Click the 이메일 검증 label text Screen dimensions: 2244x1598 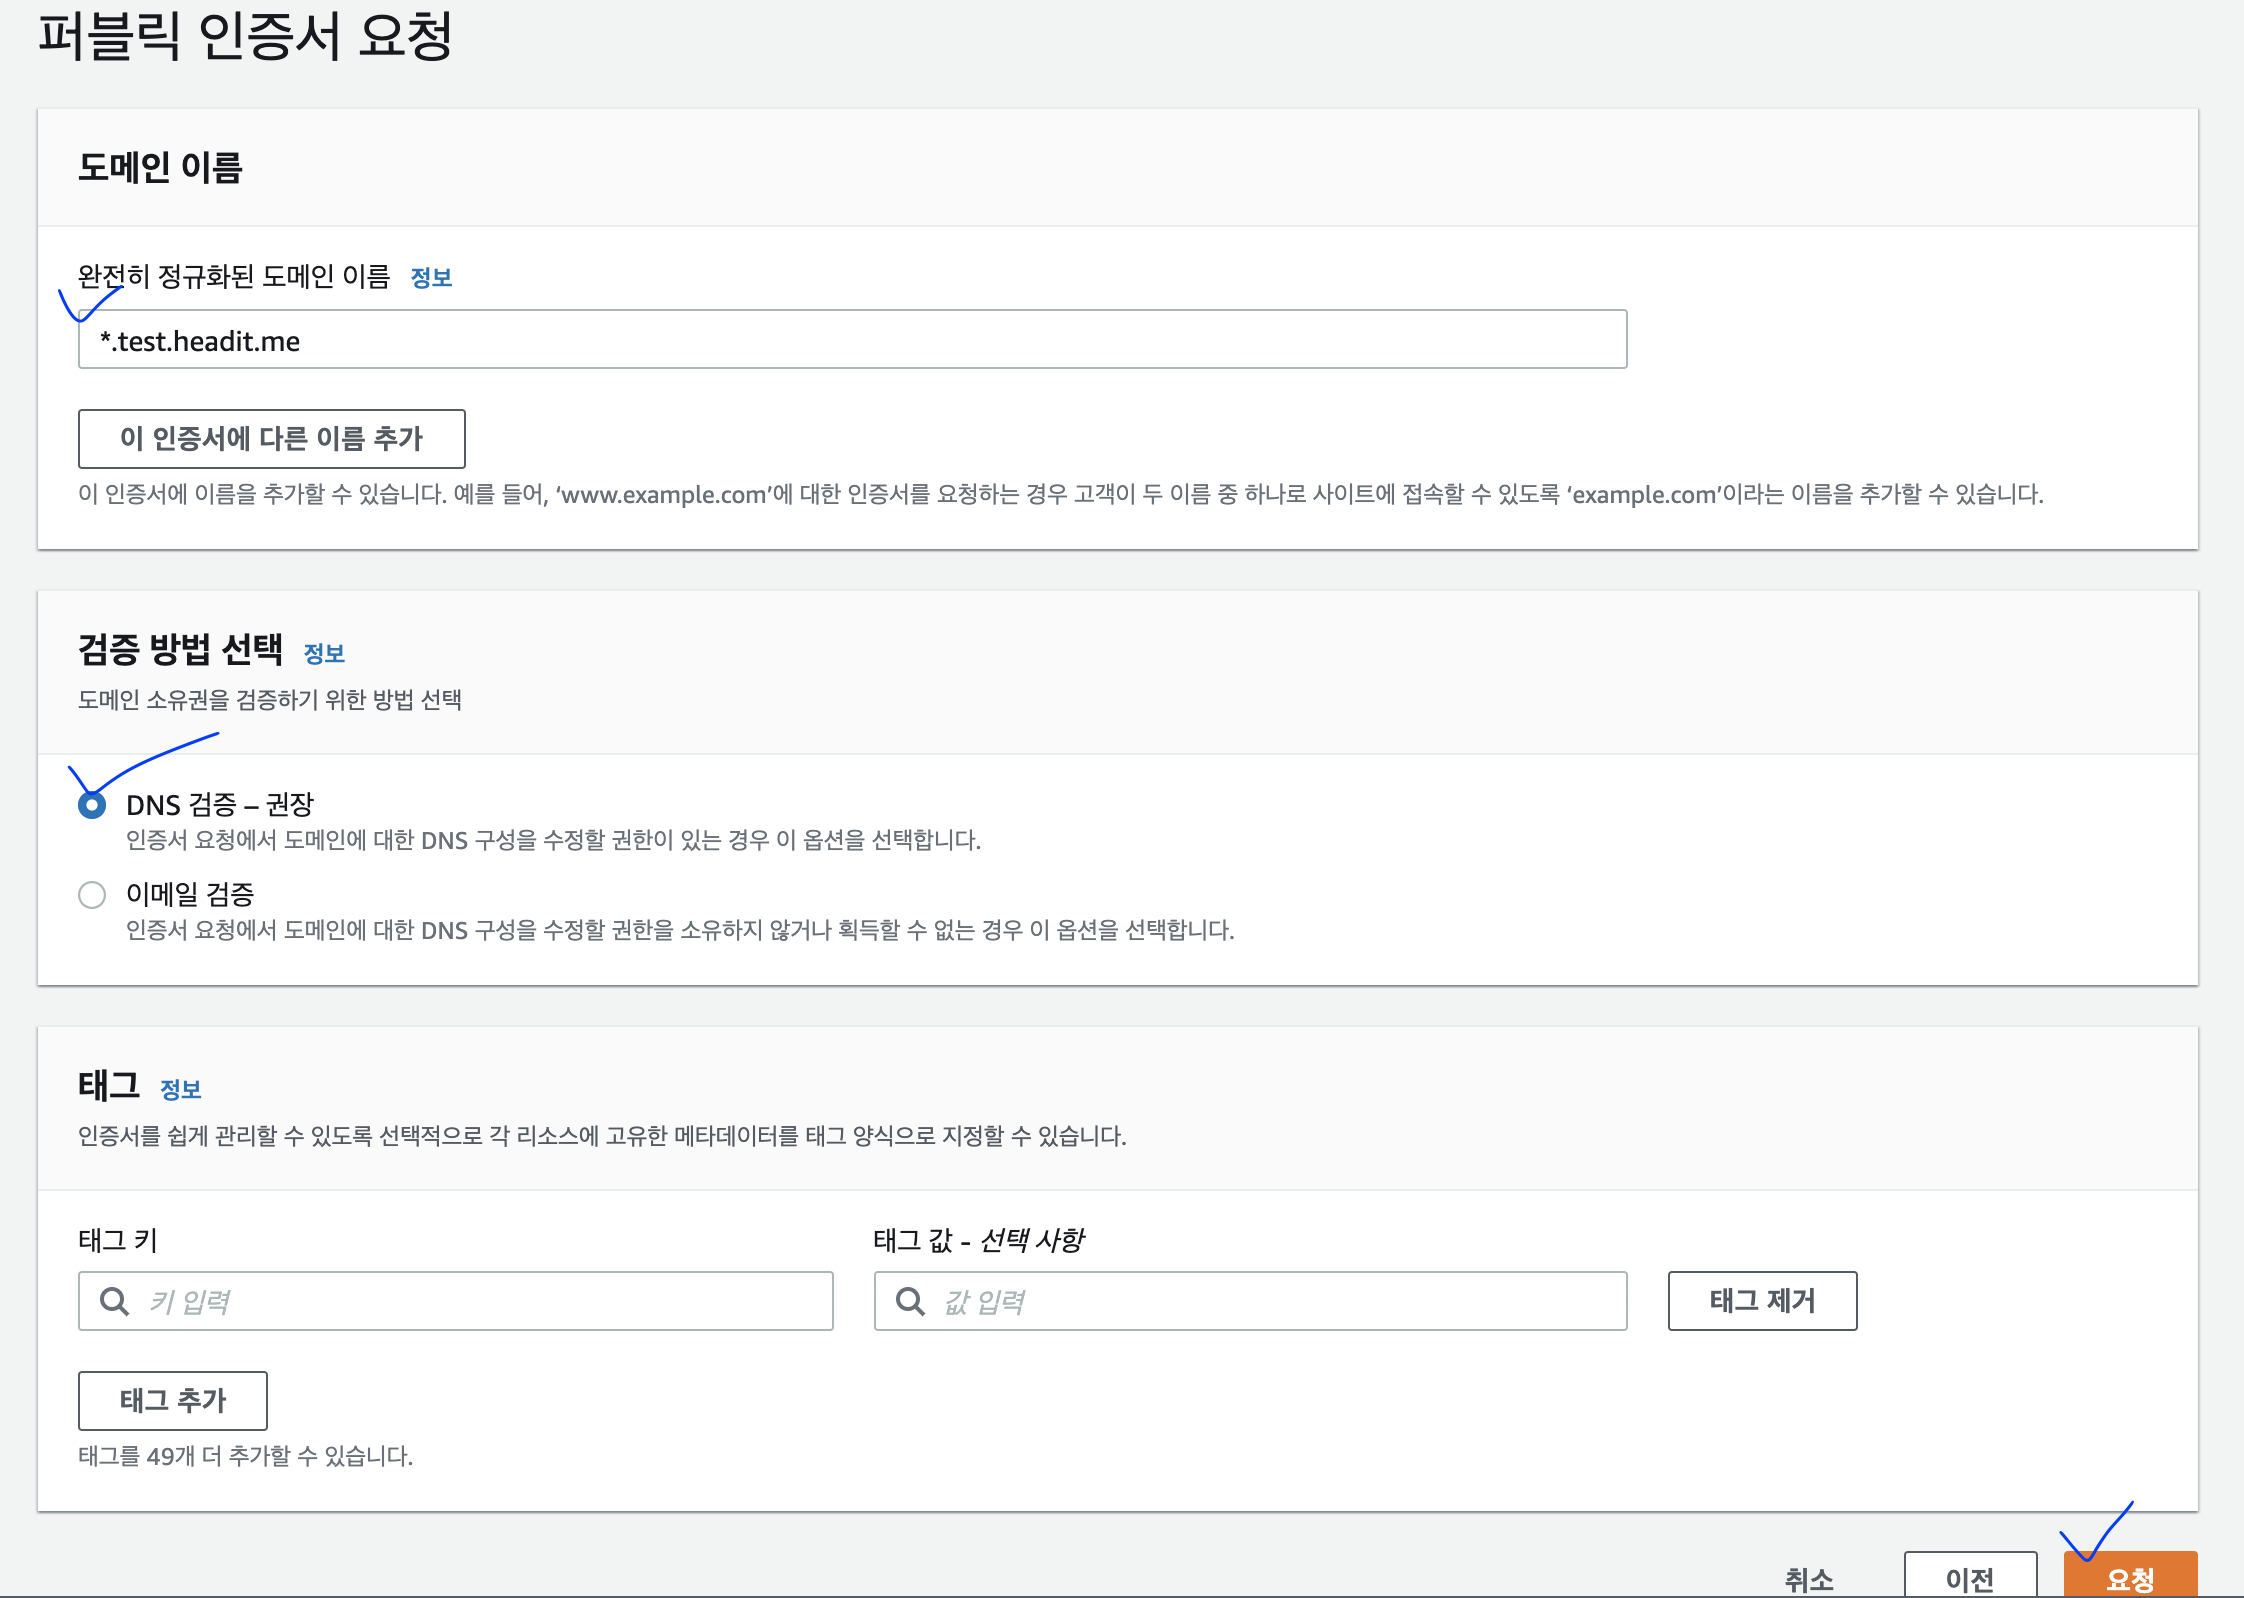click(190, 894)
